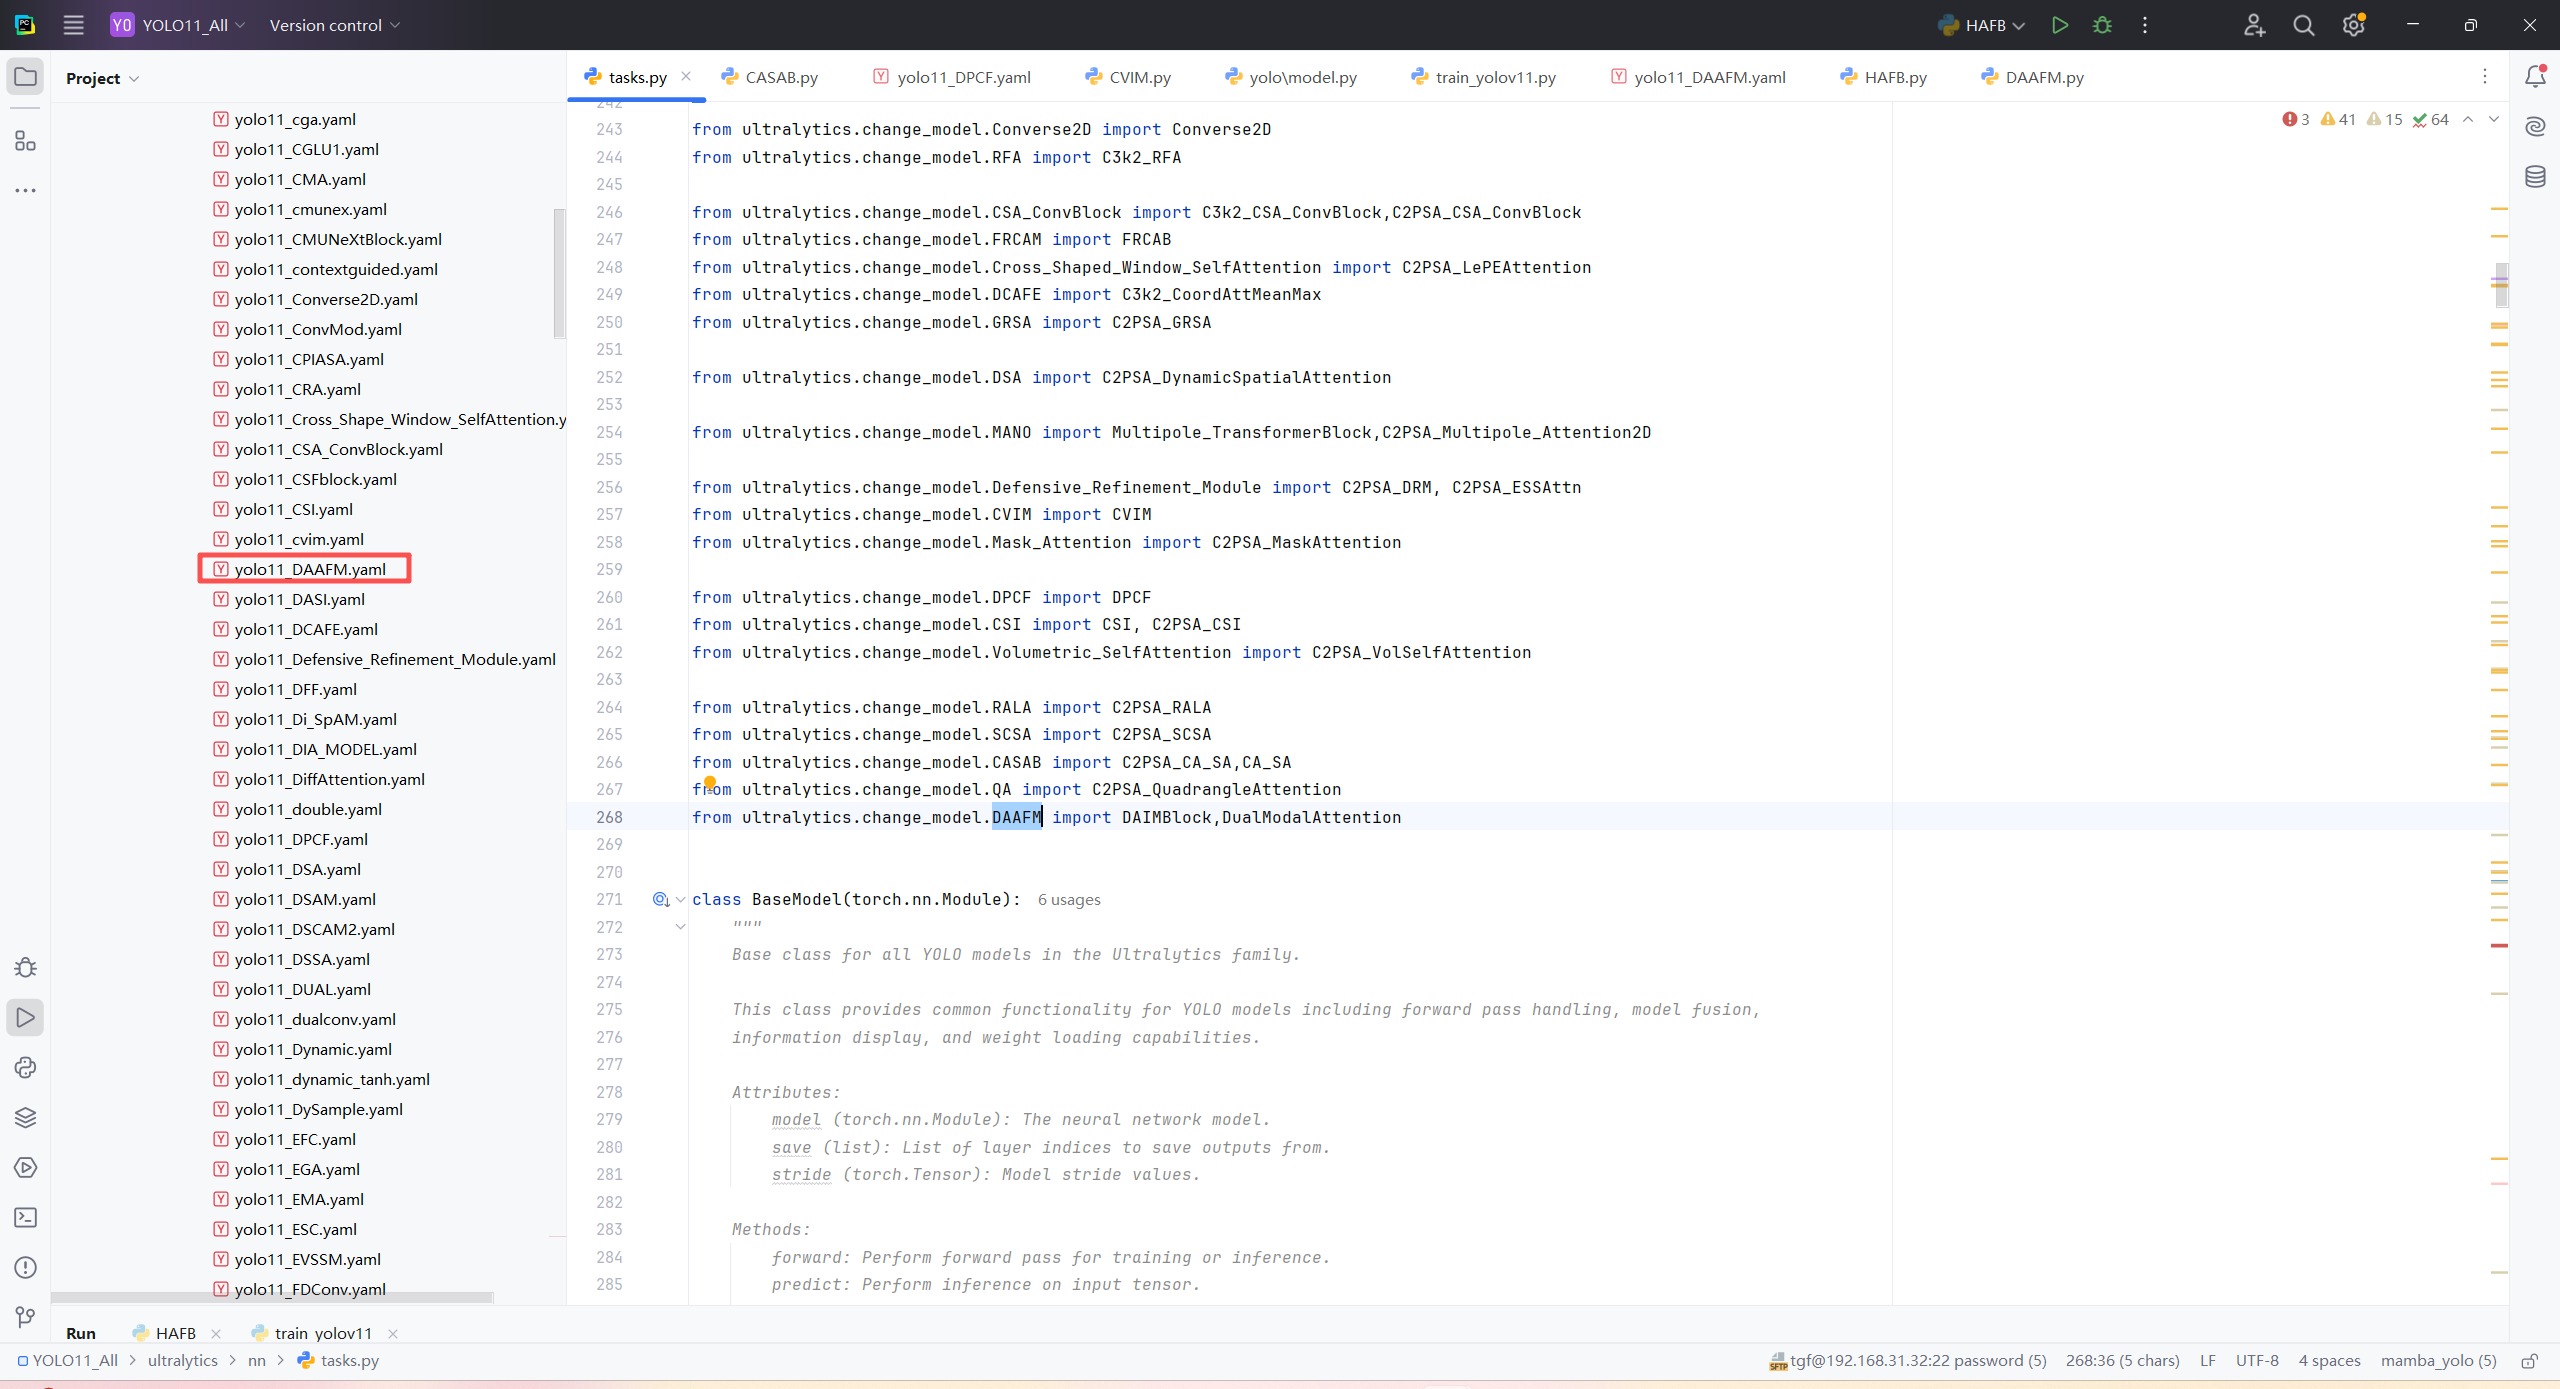The height and width of the screenshot is (1389, 2560).
Task: Open the Database tool window icon
Action: [x=2535, y=177]
